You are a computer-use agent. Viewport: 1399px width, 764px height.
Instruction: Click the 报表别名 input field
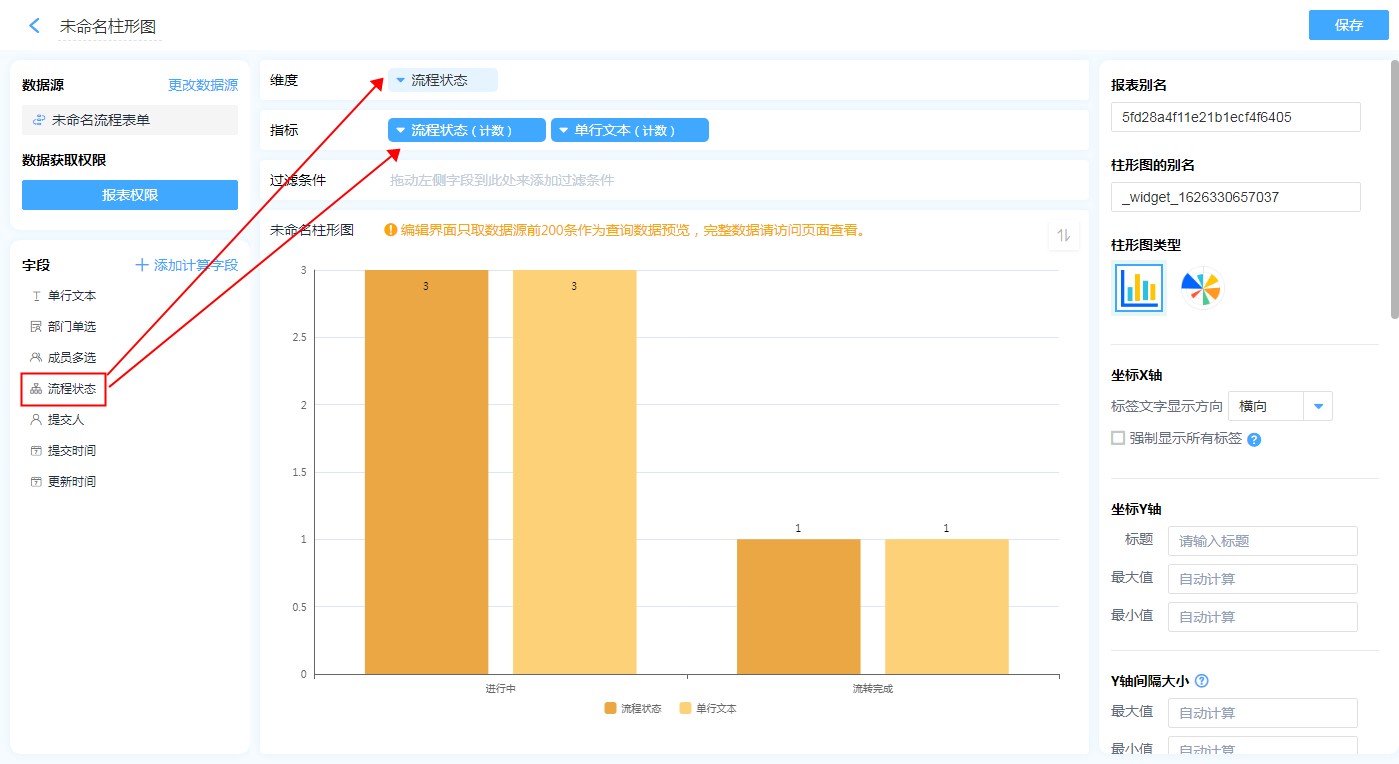coord(1235,117)
